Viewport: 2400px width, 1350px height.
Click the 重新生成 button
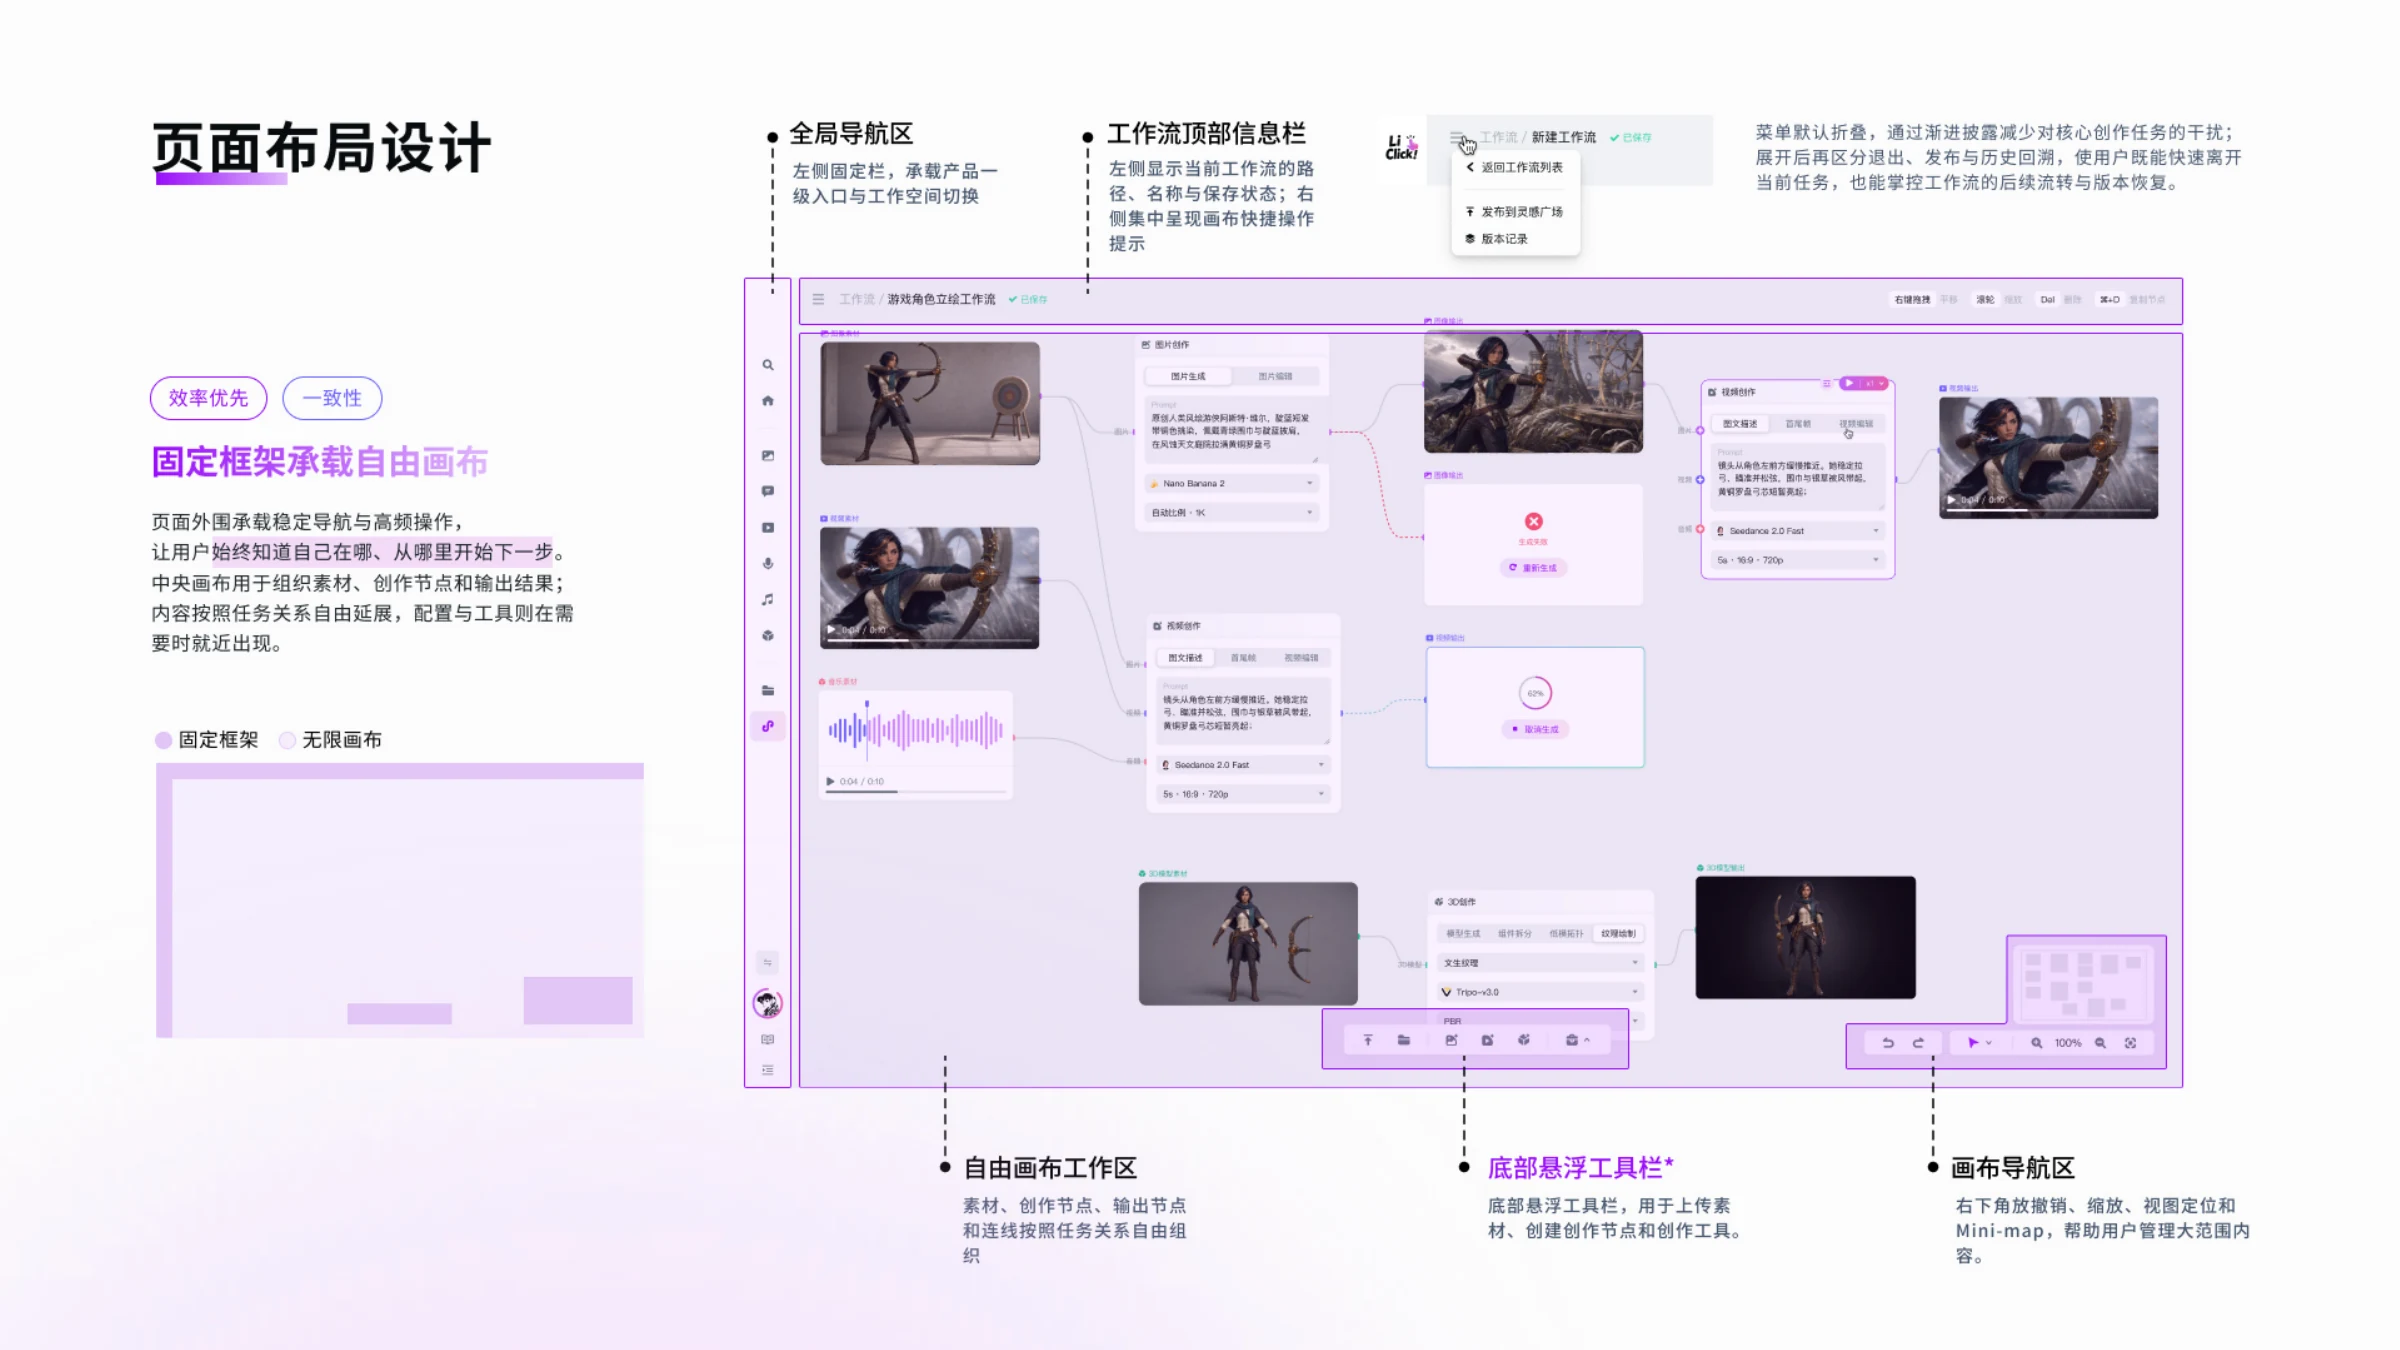pyautogui.click(x=1533, y=567)
